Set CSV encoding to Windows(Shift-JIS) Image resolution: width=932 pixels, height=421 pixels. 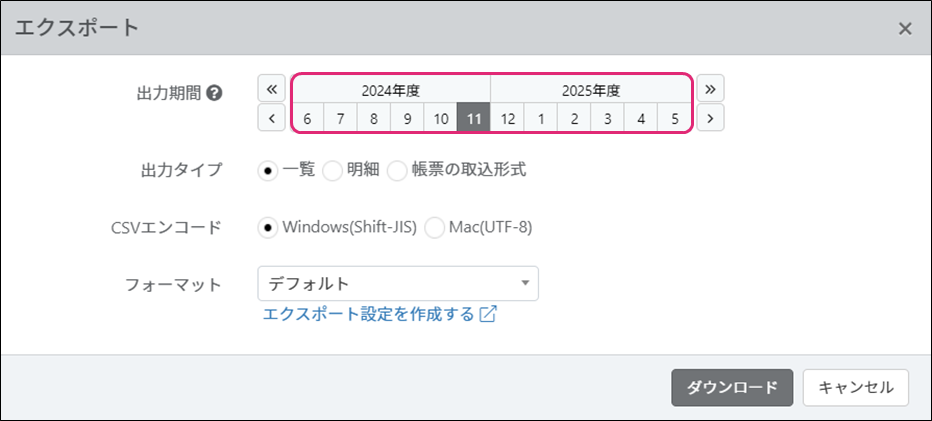click(268, 227)
